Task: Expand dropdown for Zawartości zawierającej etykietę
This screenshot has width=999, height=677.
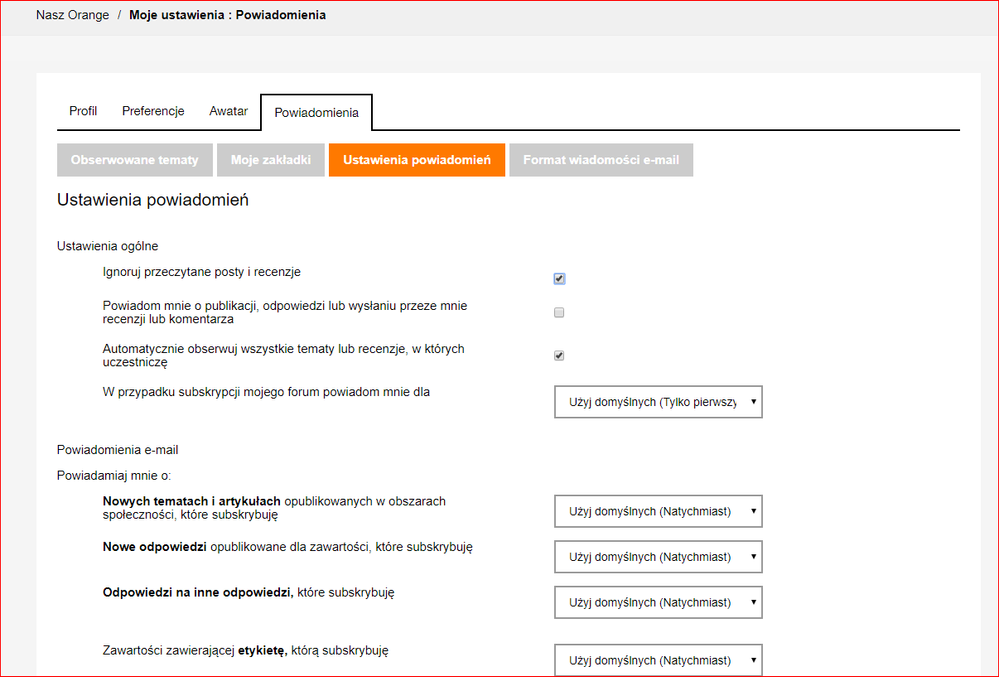Action: (658, 660)
